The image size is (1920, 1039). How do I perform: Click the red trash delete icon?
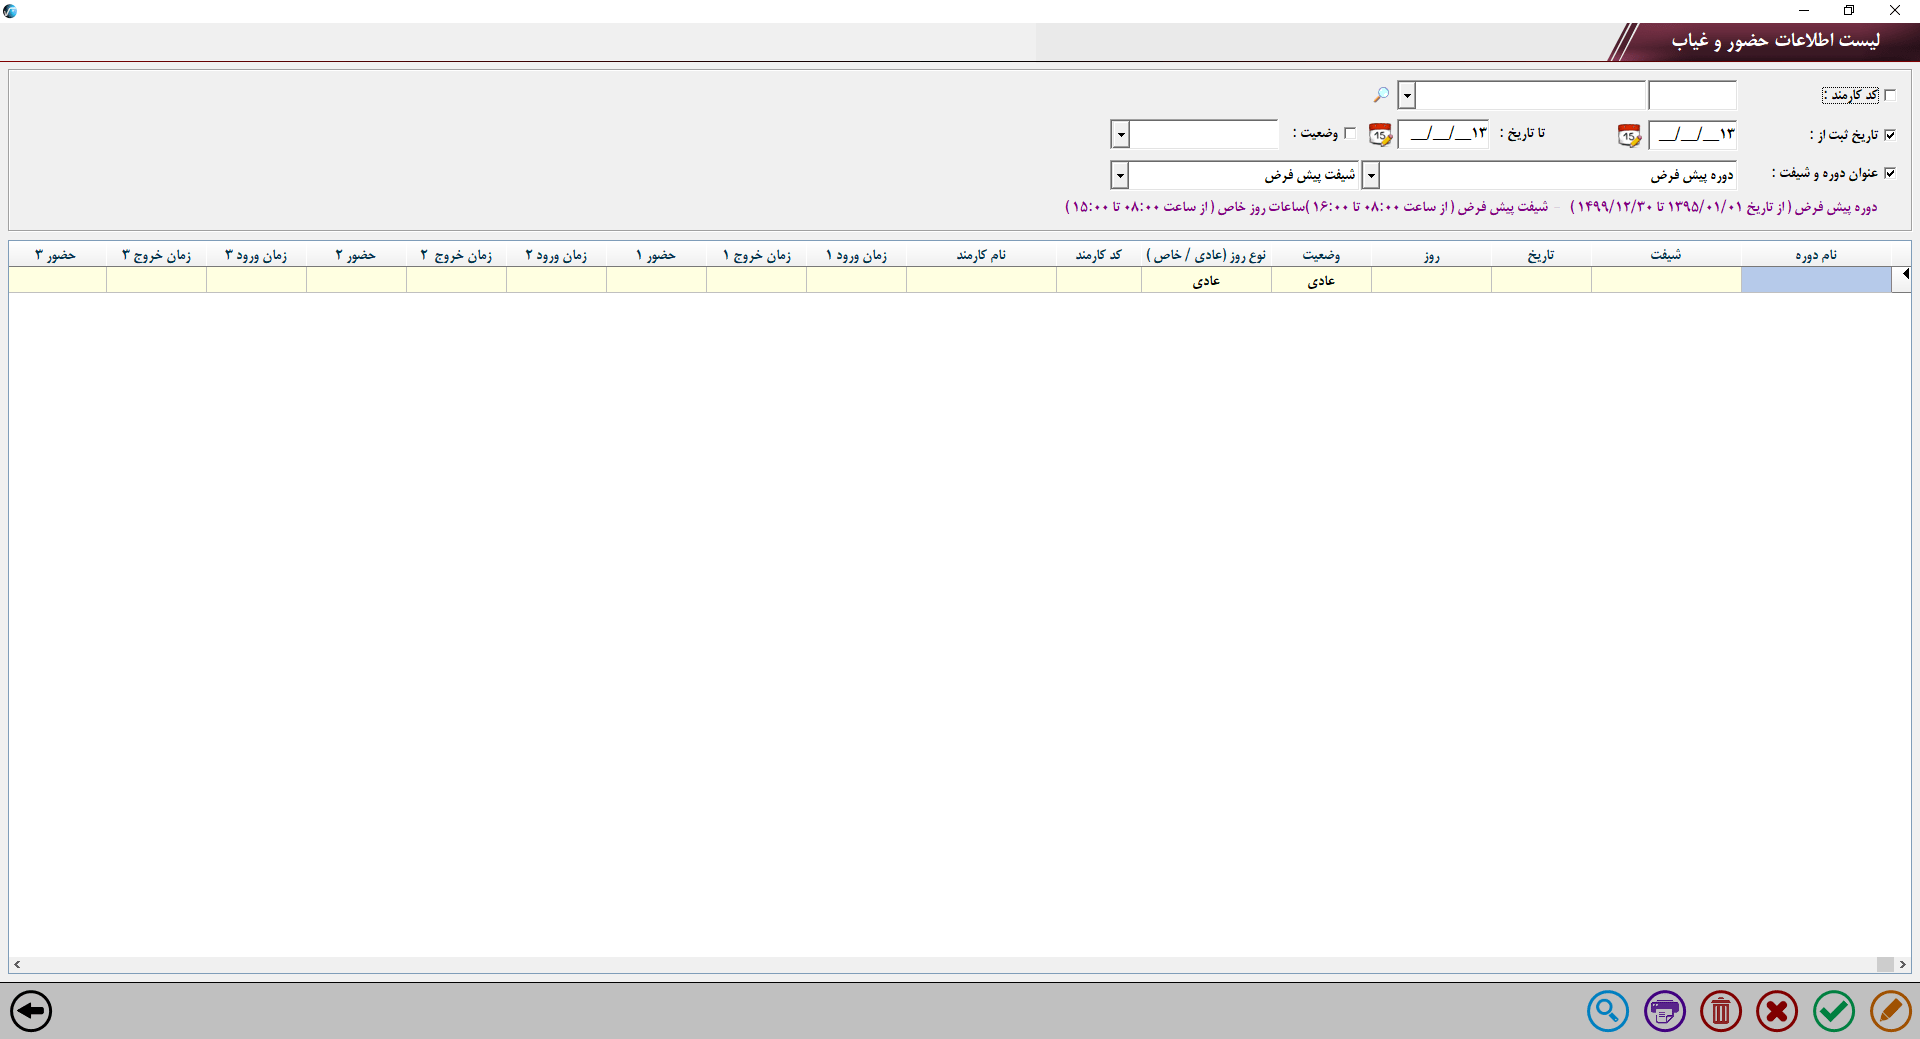(x=1720, y=1011)
